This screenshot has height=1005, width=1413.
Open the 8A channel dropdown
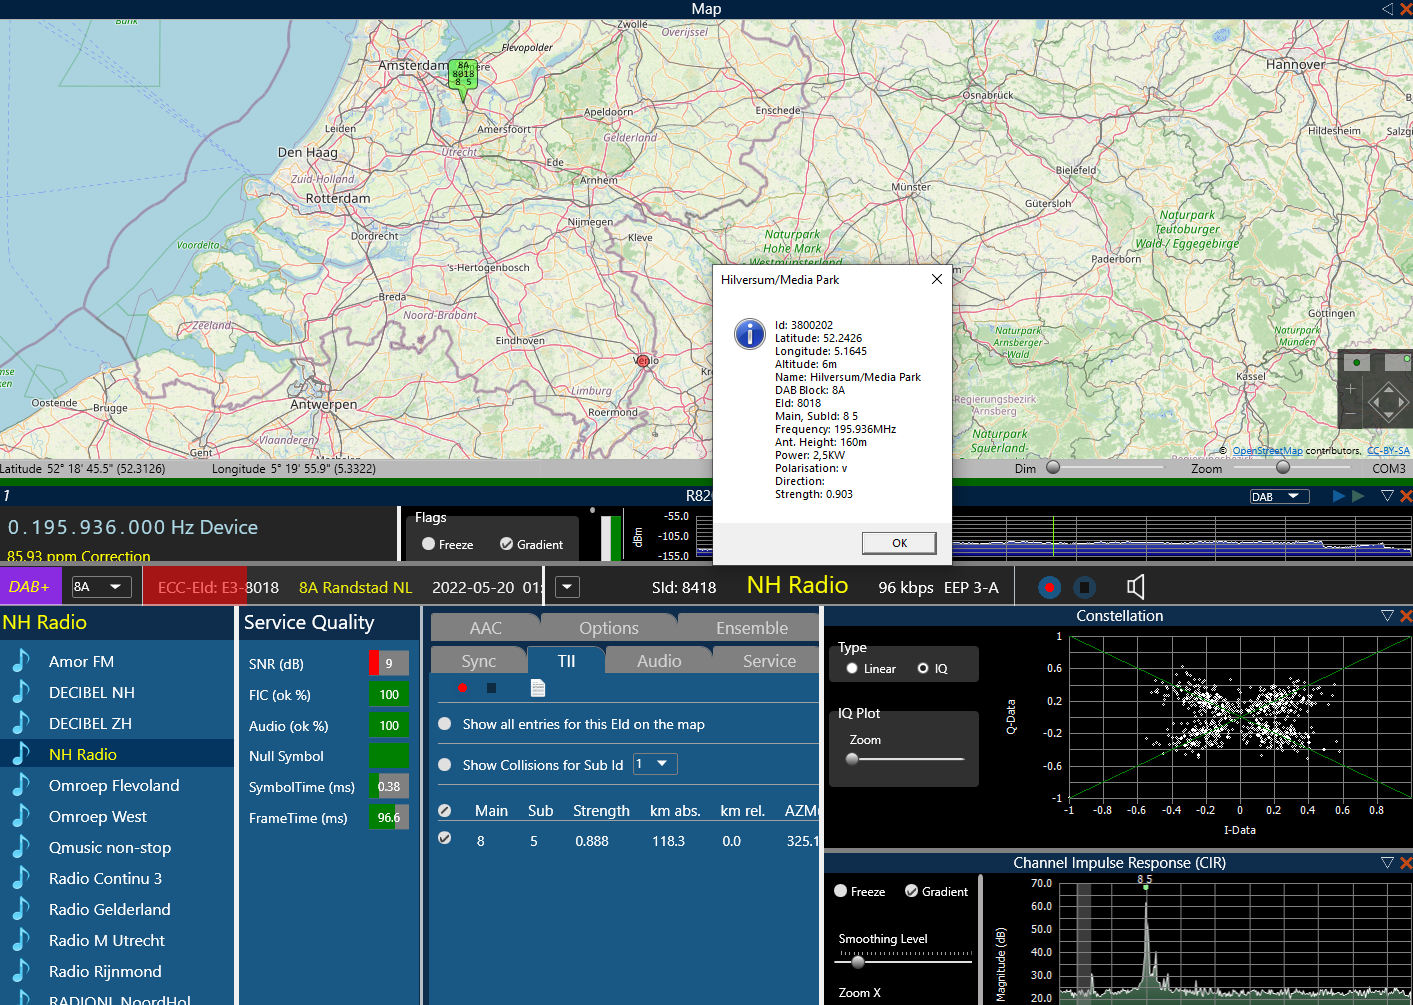(x=102, y=587)
